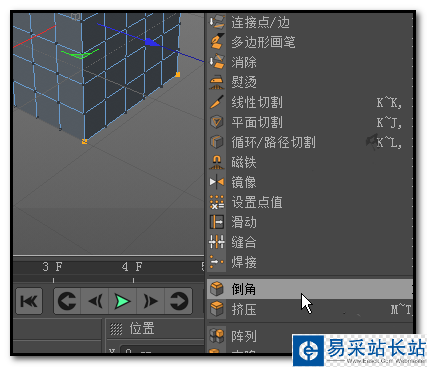Image resolution: width=427 pixels, height=367 pixels.
Task: Choose 挤压 extrude menu entry
Action: 310,309
